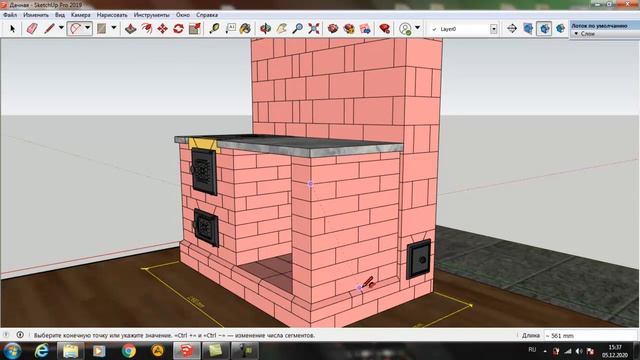Open Extension Manager ruby icon
The width and height of the screenshot is (640, 360).
384,29
